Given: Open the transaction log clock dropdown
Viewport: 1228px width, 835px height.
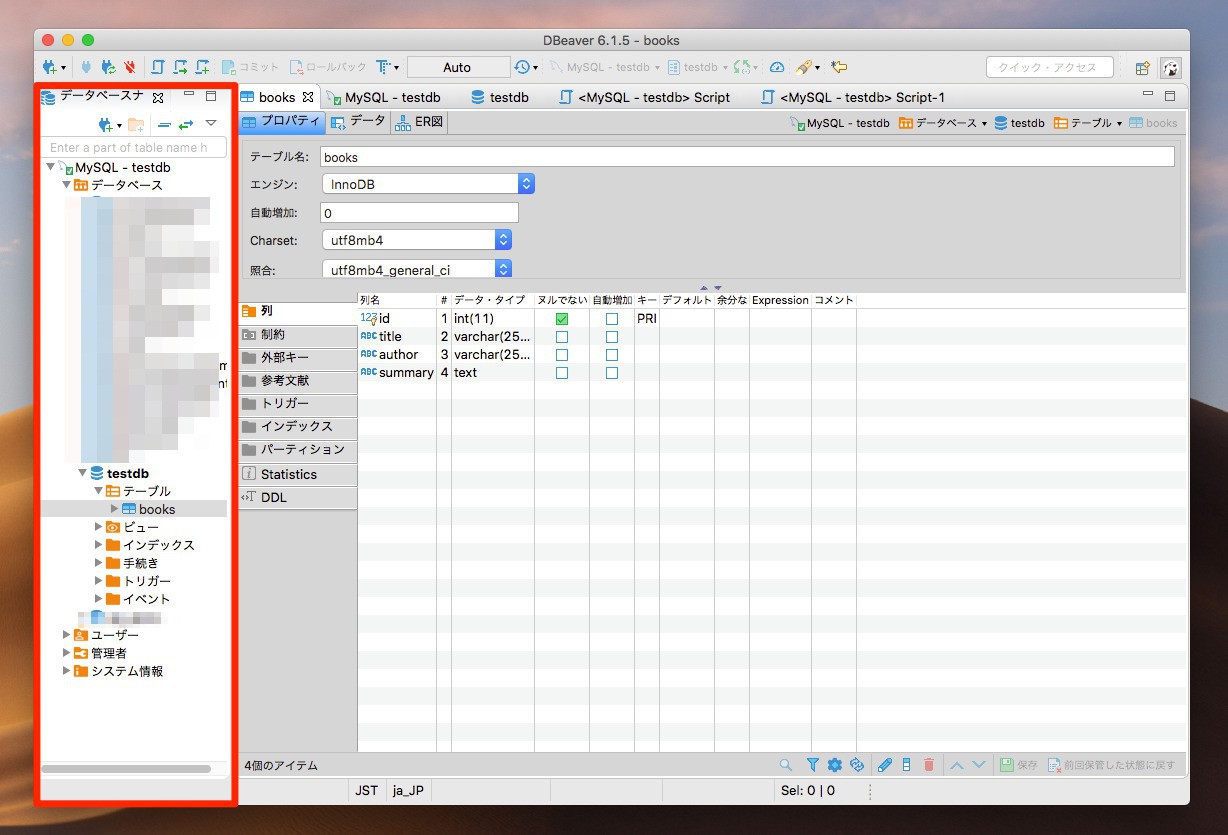Looking at the screenshot, I should [x=525, y=67].
